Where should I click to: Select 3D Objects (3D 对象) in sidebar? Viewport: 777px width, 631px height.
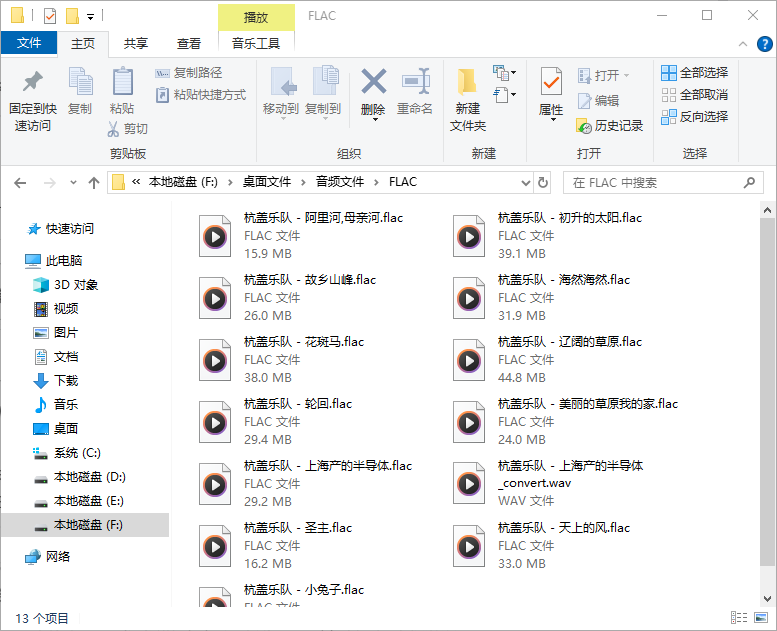pos(65,285)
